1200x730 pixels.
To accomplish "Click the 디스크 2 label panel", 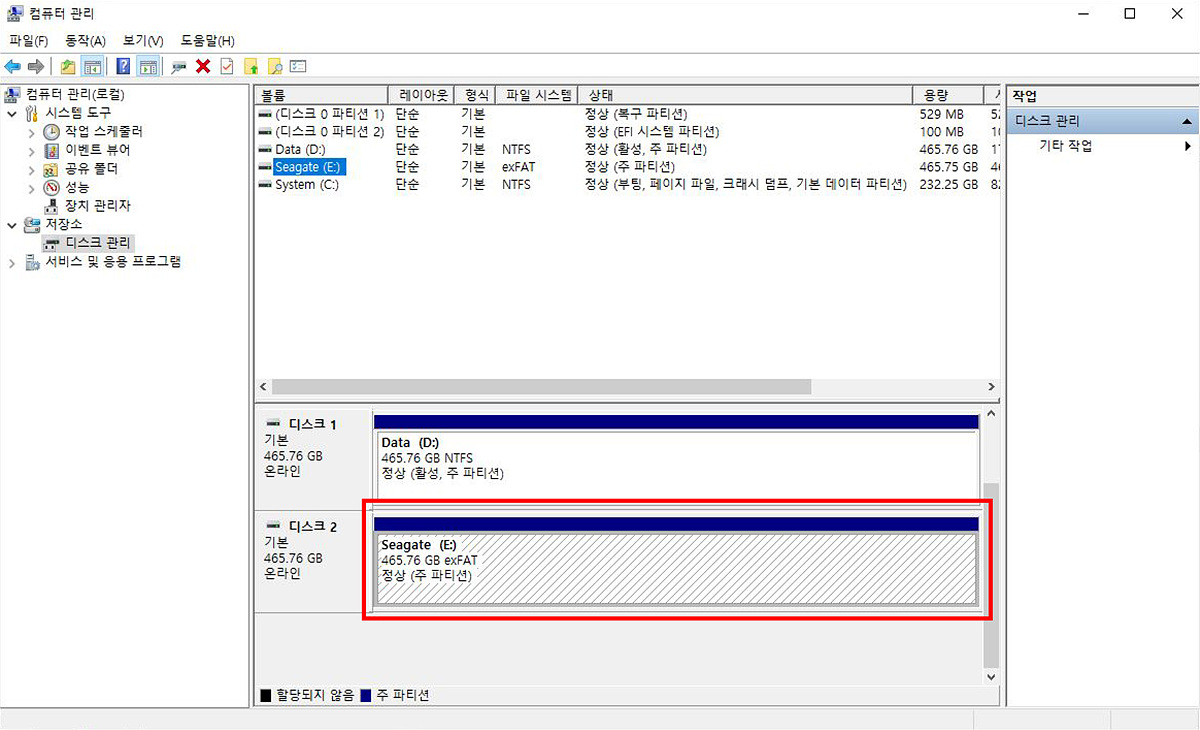I will point(313,560).
